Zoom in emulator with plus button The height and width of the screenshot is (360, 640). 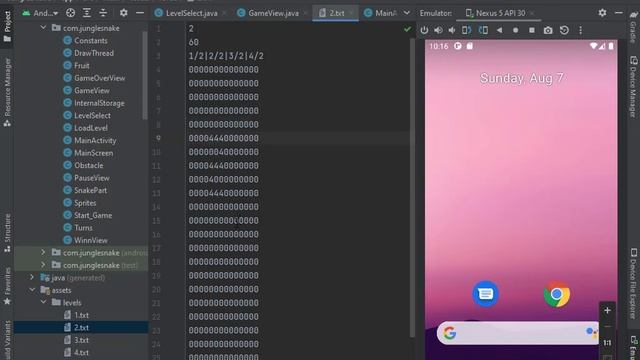pos(607,311)
